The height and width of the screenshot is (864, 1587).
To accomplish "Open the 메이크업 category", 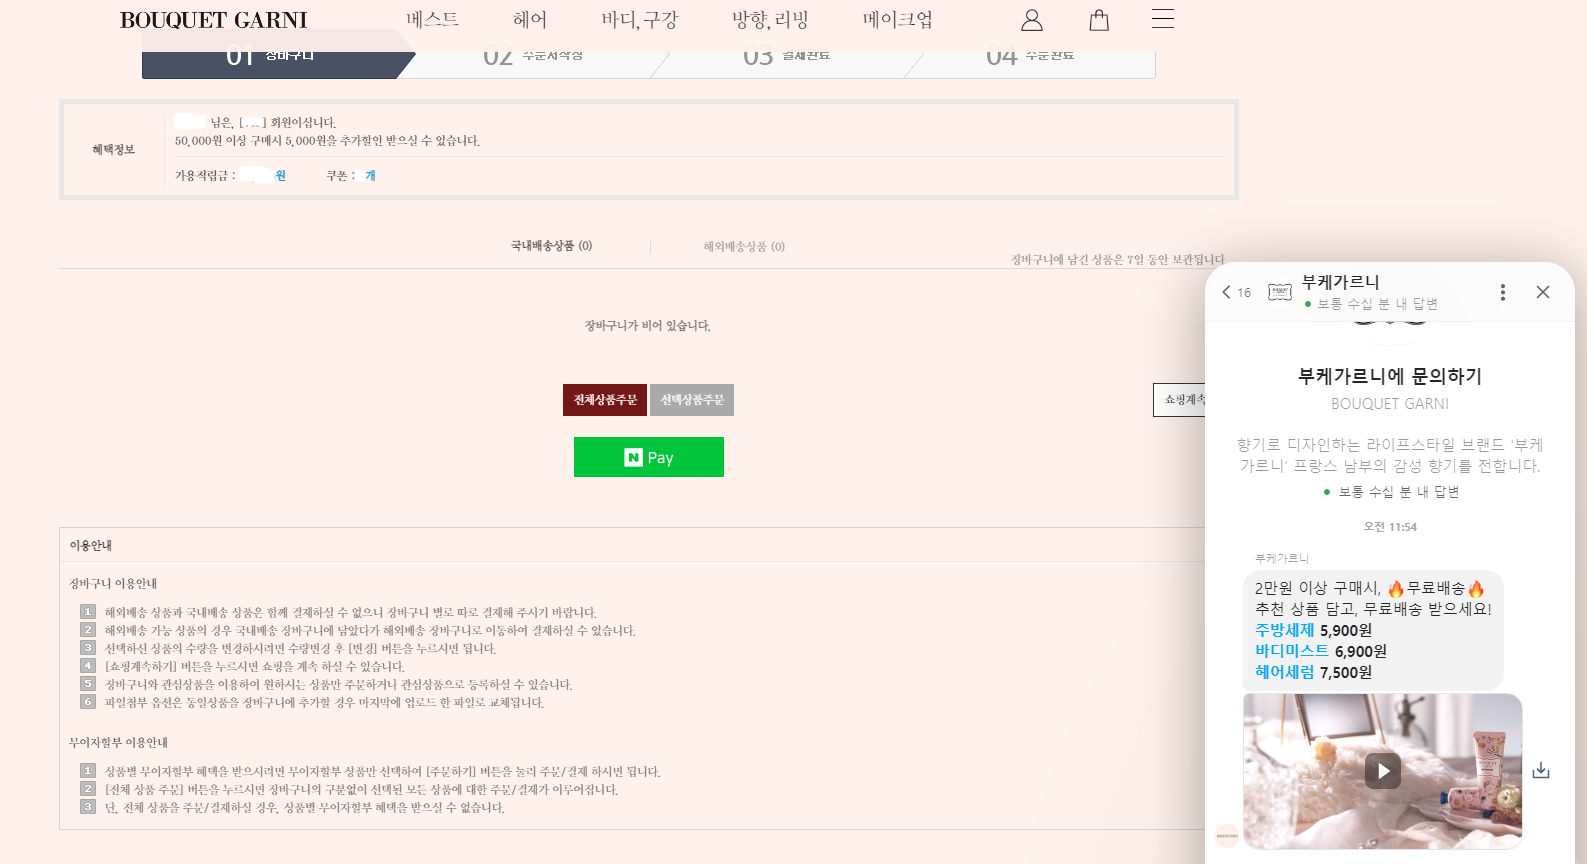I will tap(897, 20).
